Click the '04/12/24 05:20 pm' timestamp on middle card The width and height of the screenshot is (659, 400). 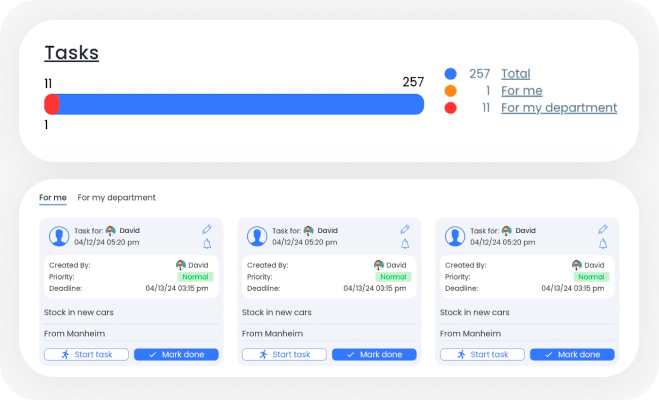pos(305,242)
